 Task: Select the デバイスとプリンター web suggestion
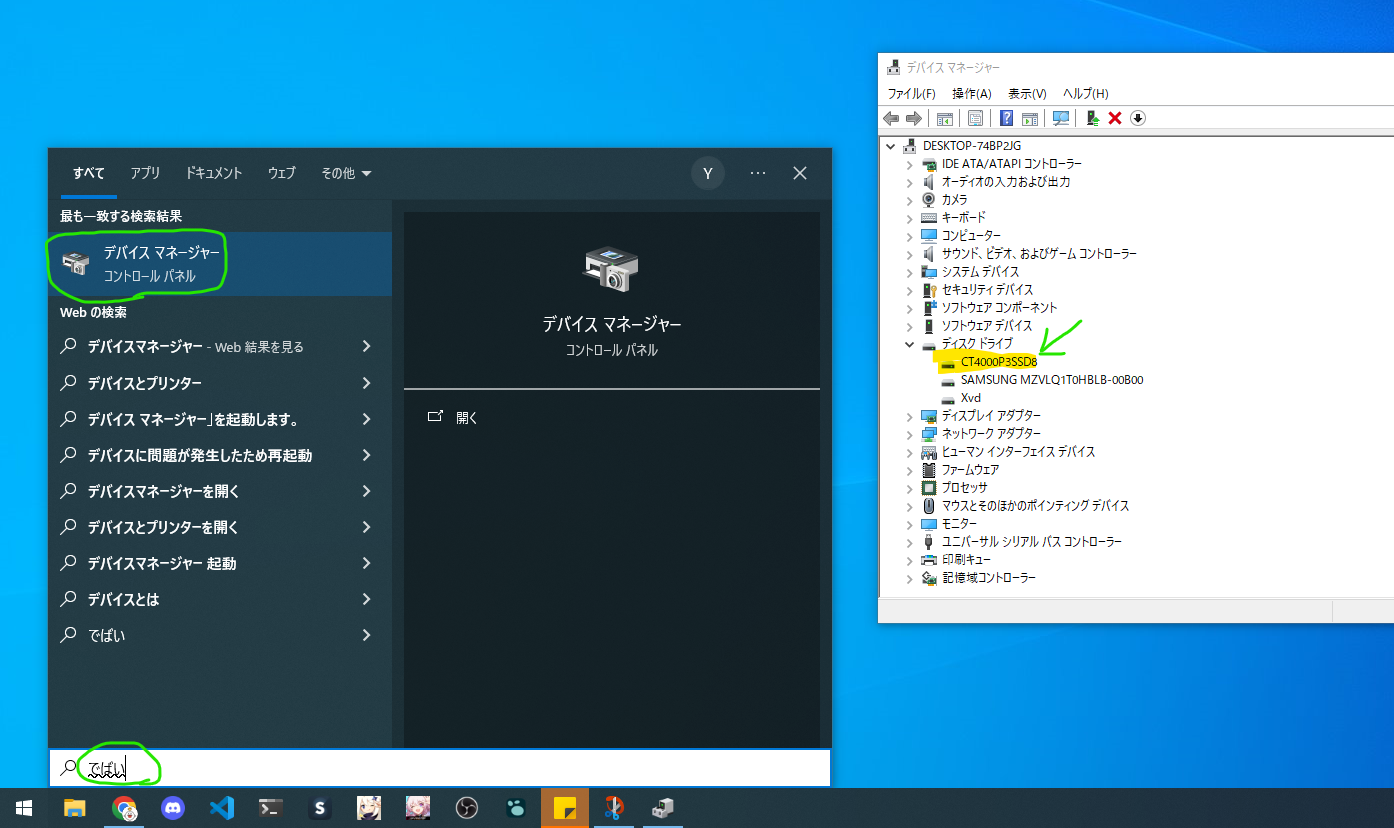[x=145, y=383]
